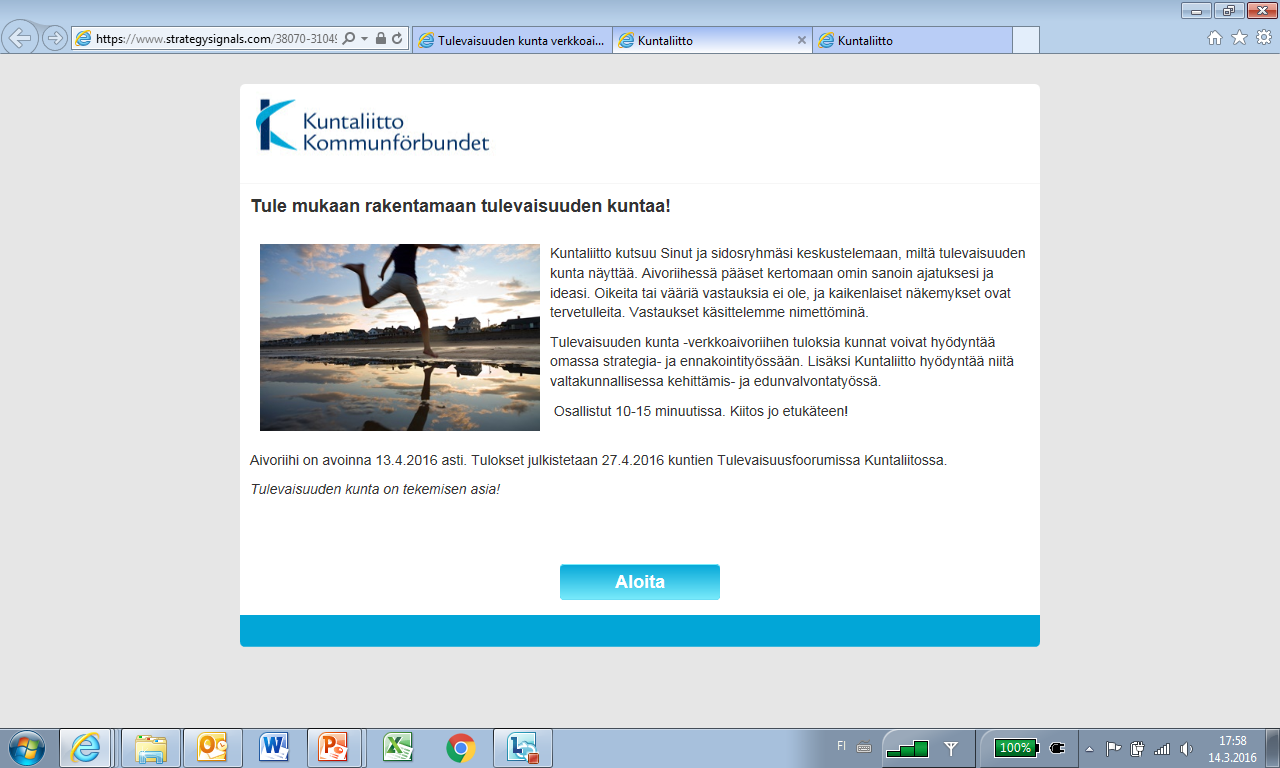1280x768 pixels.
Task: Click the Kuntaliitto Kommunförbundet logo
Action: [372, 125]
